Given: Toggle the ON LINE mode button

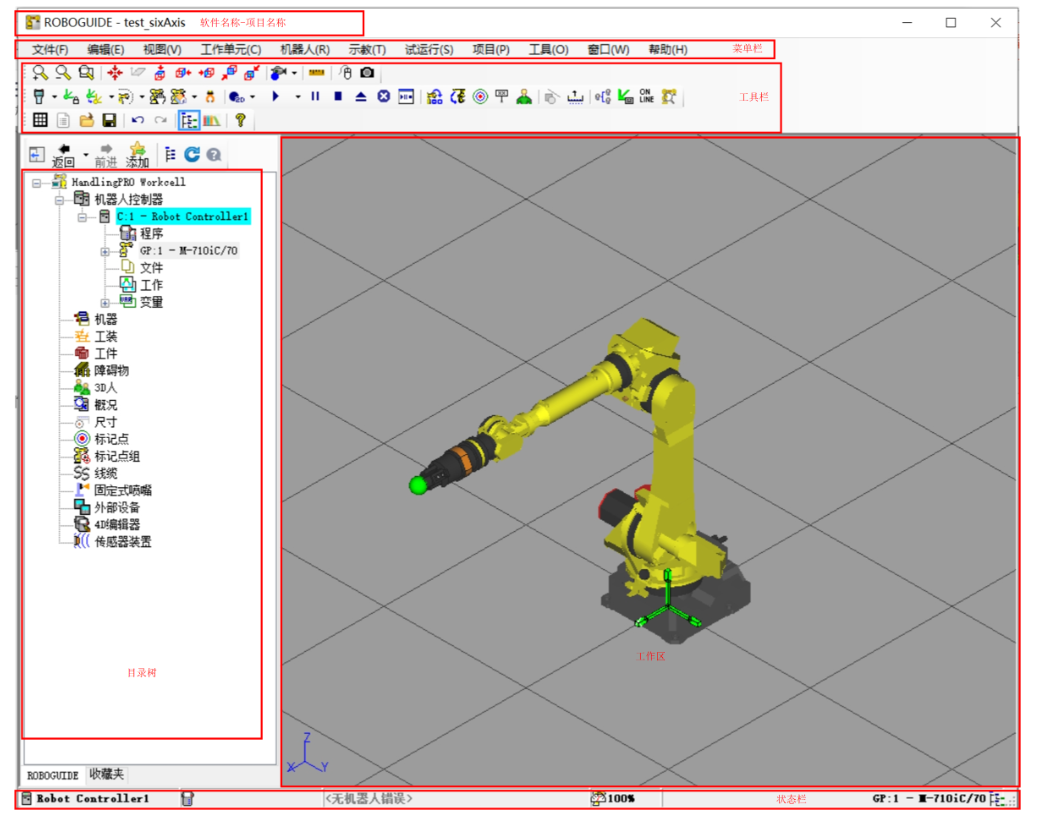Looking at the screenshot, I should (646, 97).
